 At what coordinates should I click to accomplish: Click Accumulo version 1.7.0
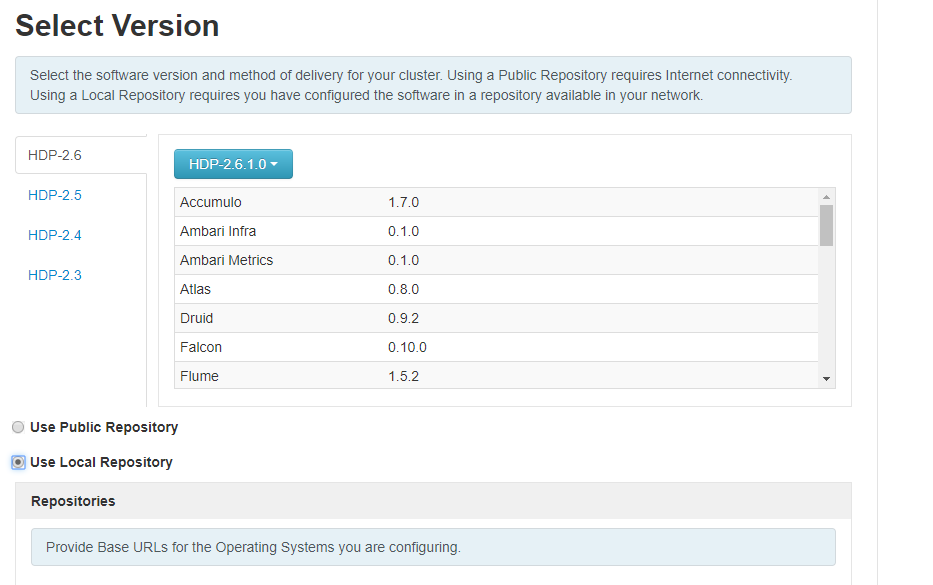tap(403, 202)
